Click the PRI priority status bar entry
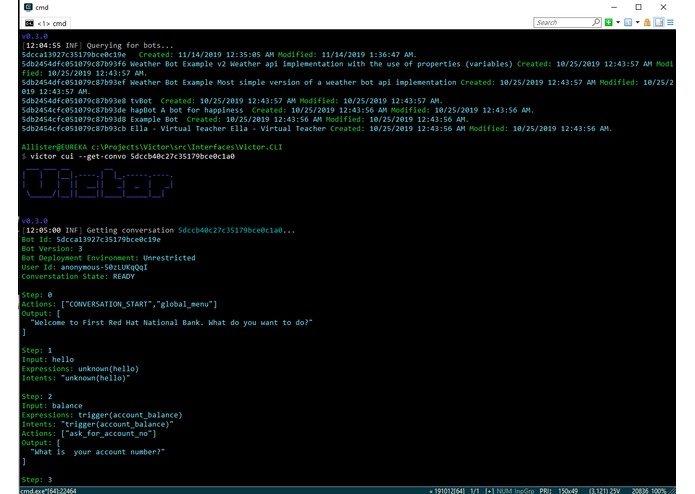695x494 pixels. pyautogui.click(x=545, y=491)
